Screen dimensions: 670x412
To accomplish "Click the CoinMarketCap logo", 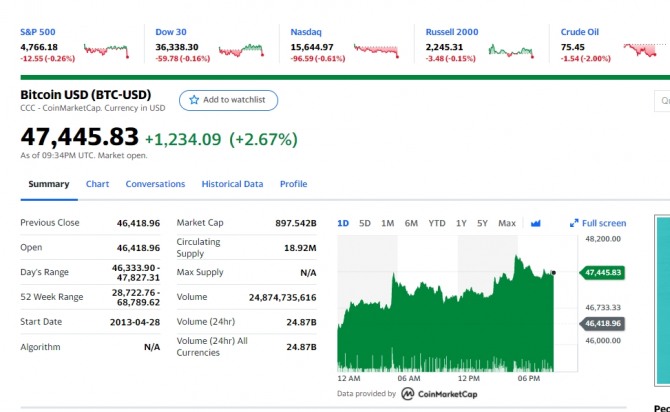I will click(x=442, y=394).
